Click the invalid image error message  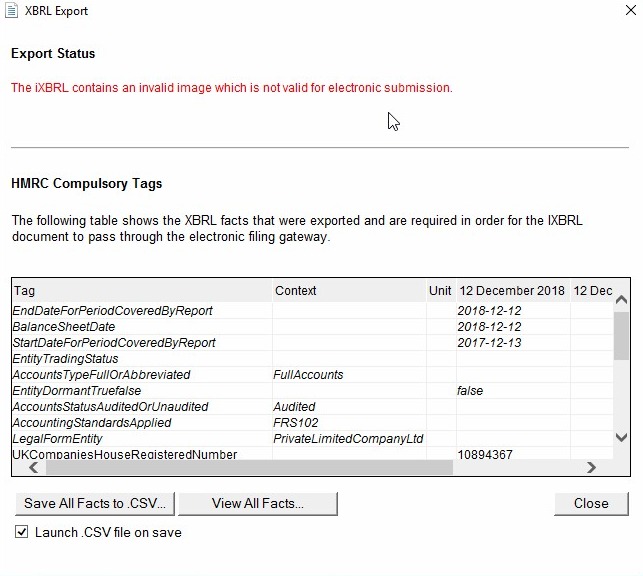pyautogui.click(x=232, y=88)
